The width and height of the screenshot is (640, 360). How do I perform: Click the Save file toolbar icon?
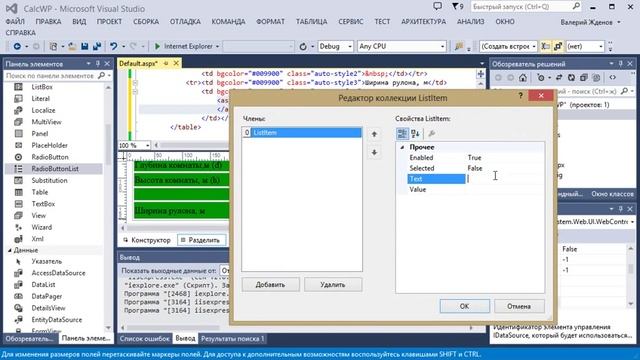(x=84, y=47)
